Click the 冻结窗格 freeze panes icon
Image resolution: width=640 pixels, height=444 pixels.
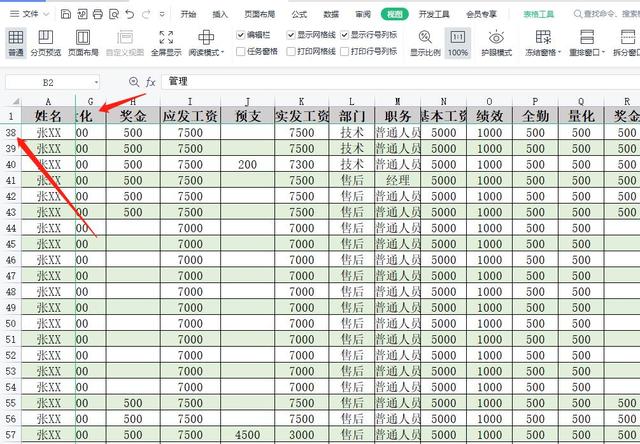(543, 37)
